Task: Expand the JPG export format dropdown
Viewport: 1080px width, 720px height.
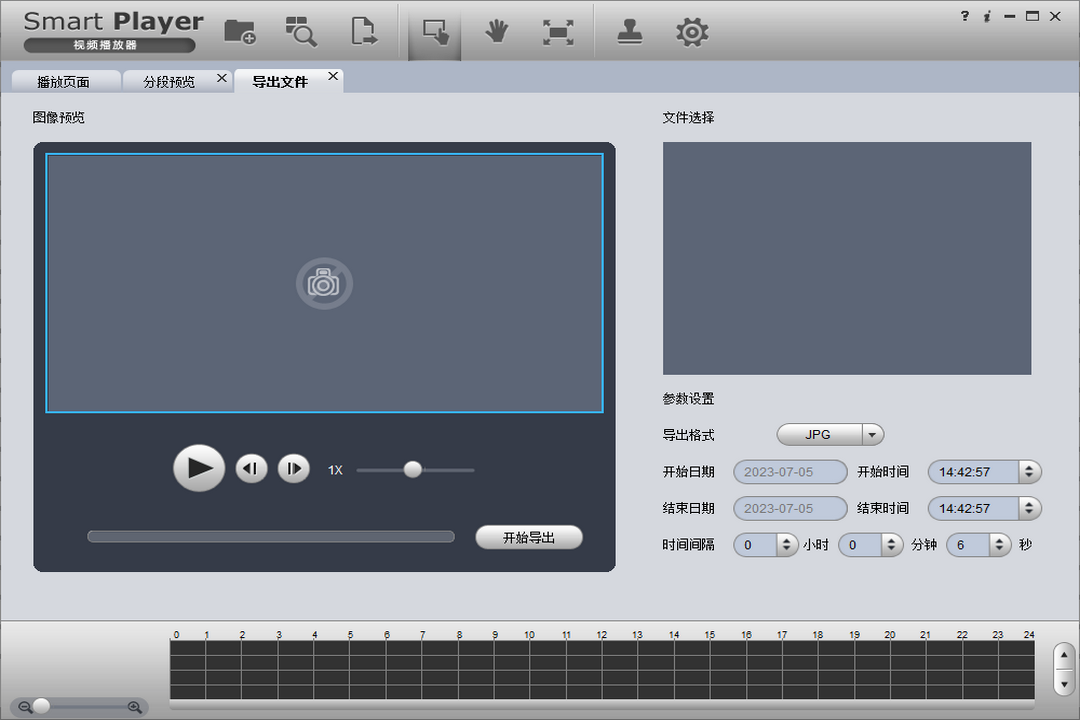Action: pyautogui.click(x=872, y=435)
